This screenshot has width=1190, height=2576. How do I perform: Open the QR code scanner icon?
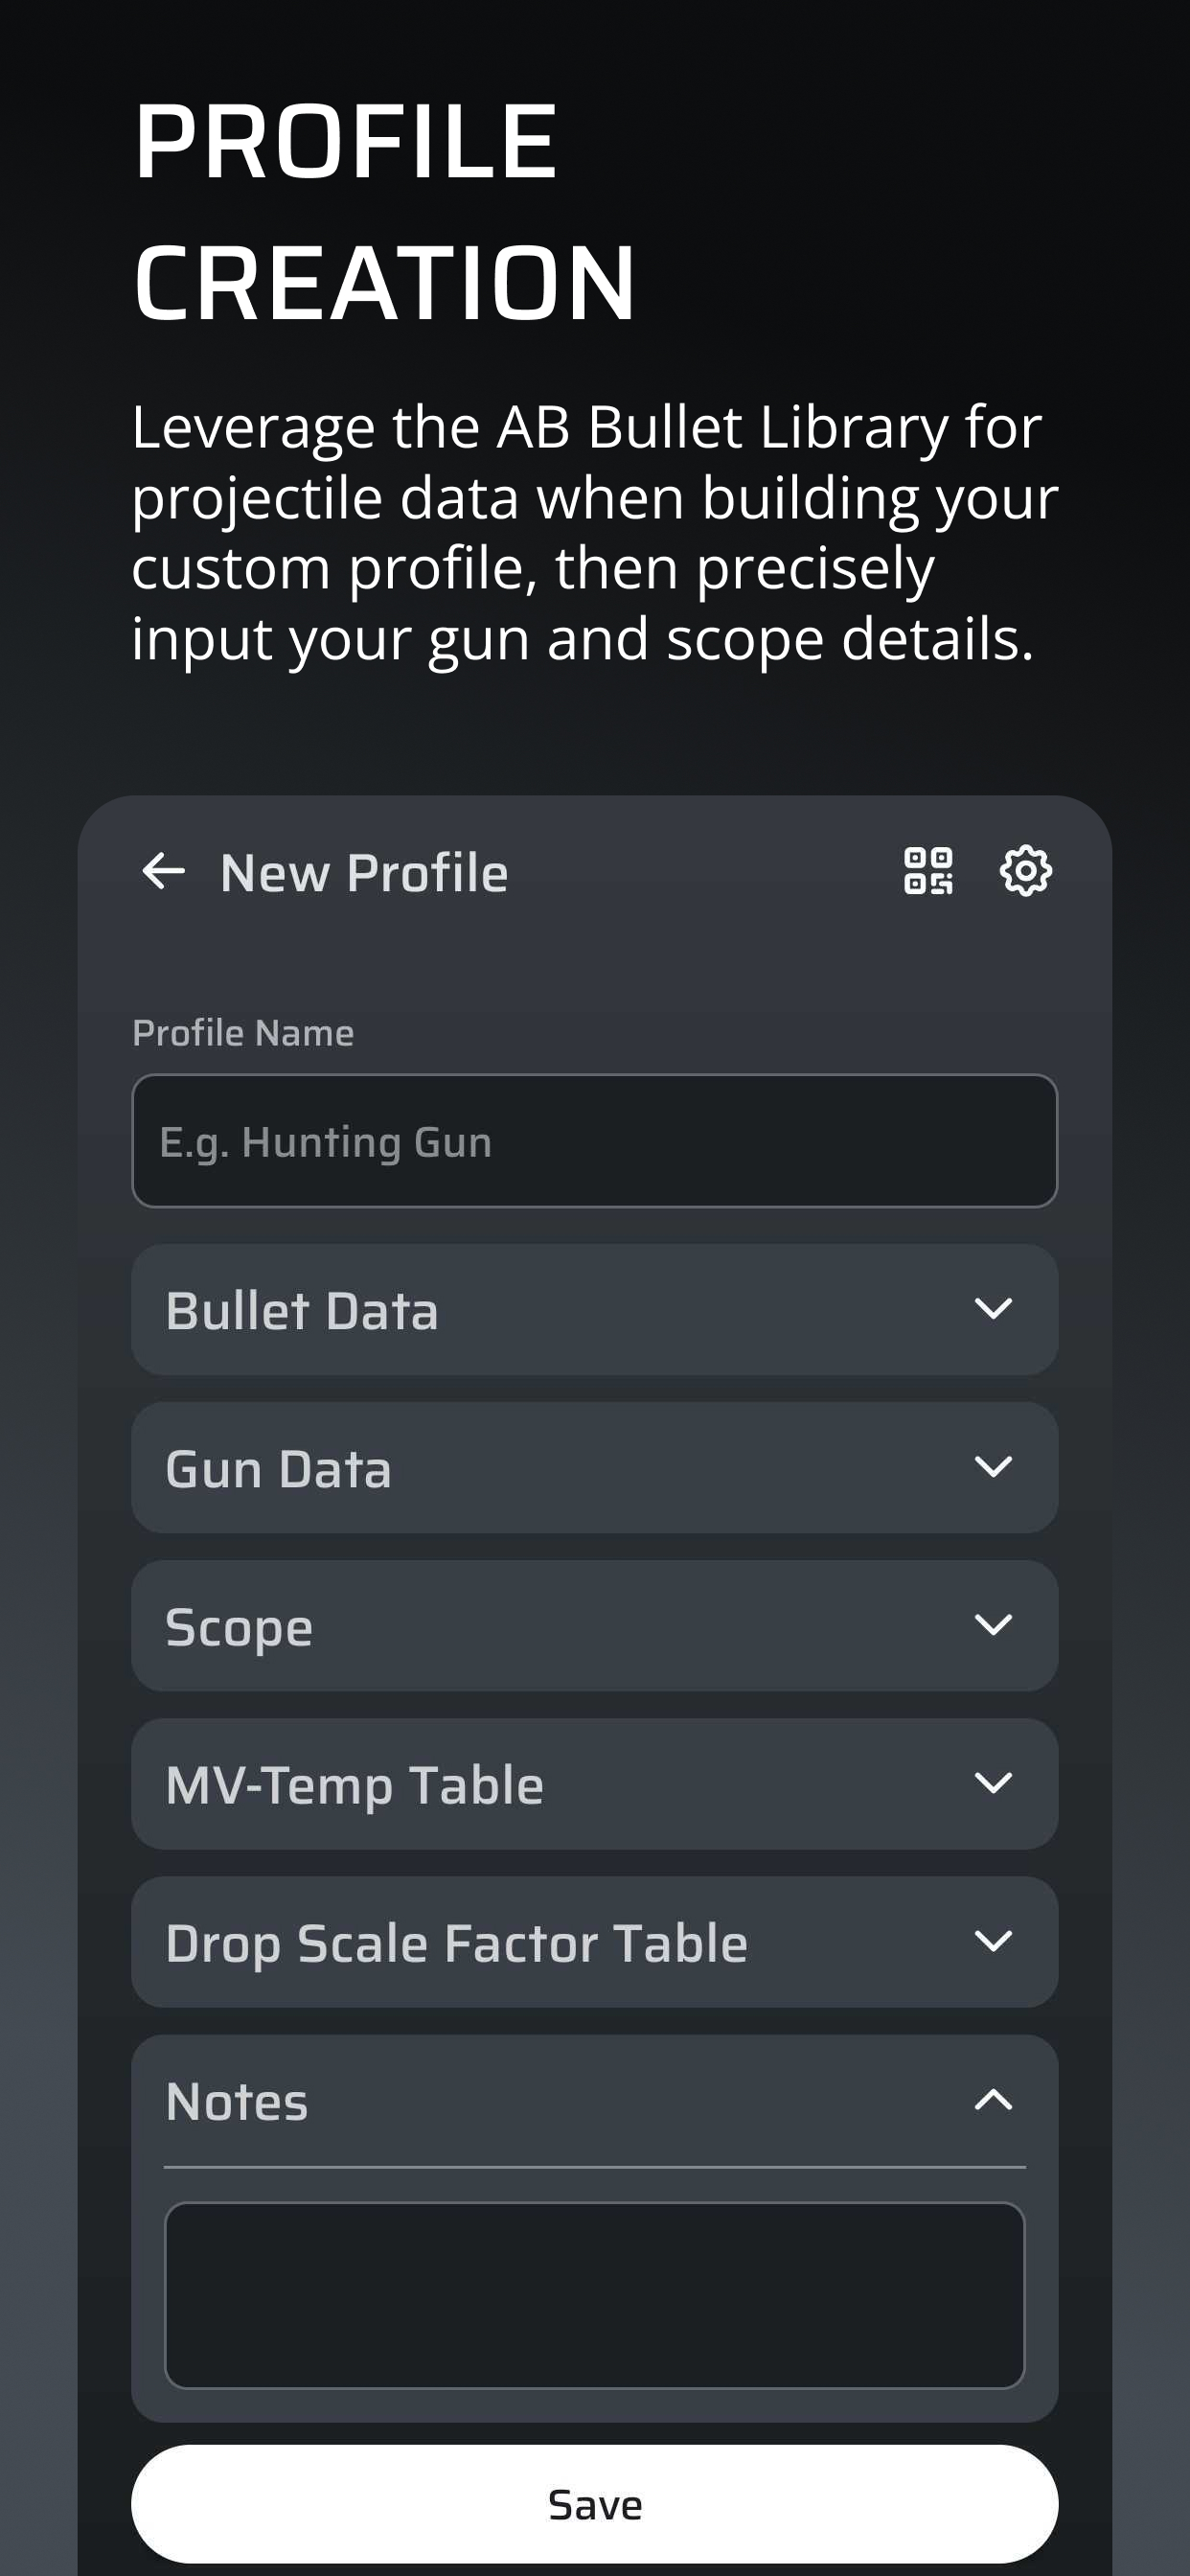coord(928,871)
